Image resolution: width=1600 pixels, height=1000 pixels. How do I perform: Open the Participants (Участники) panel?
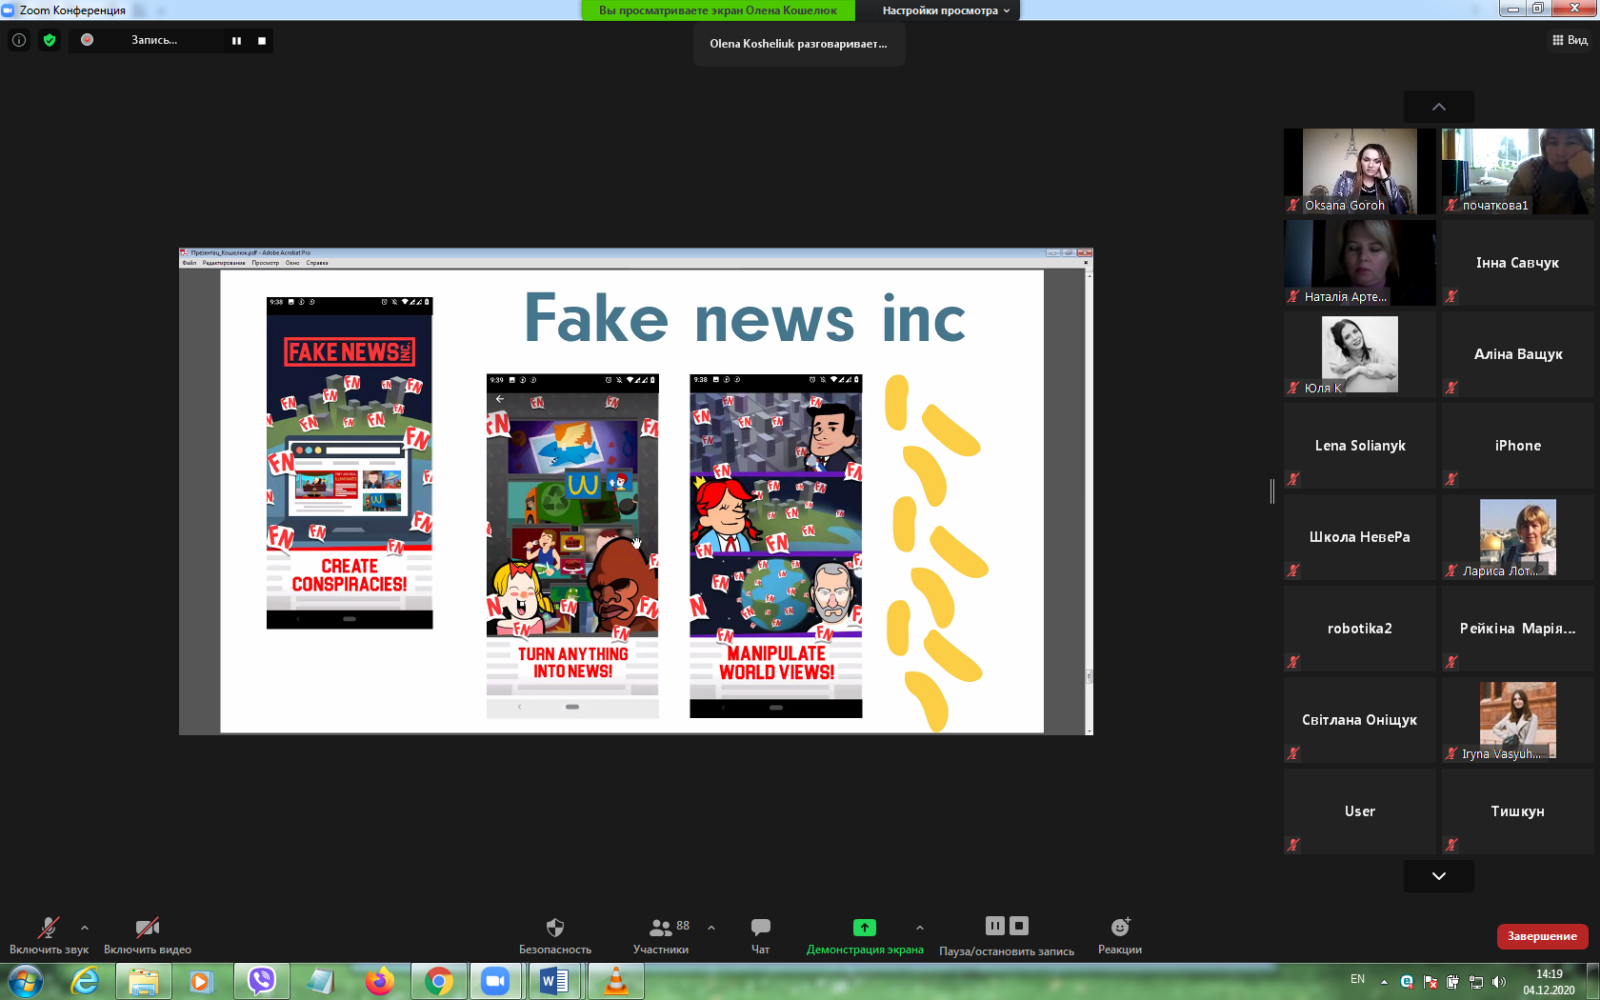point(661,928)
